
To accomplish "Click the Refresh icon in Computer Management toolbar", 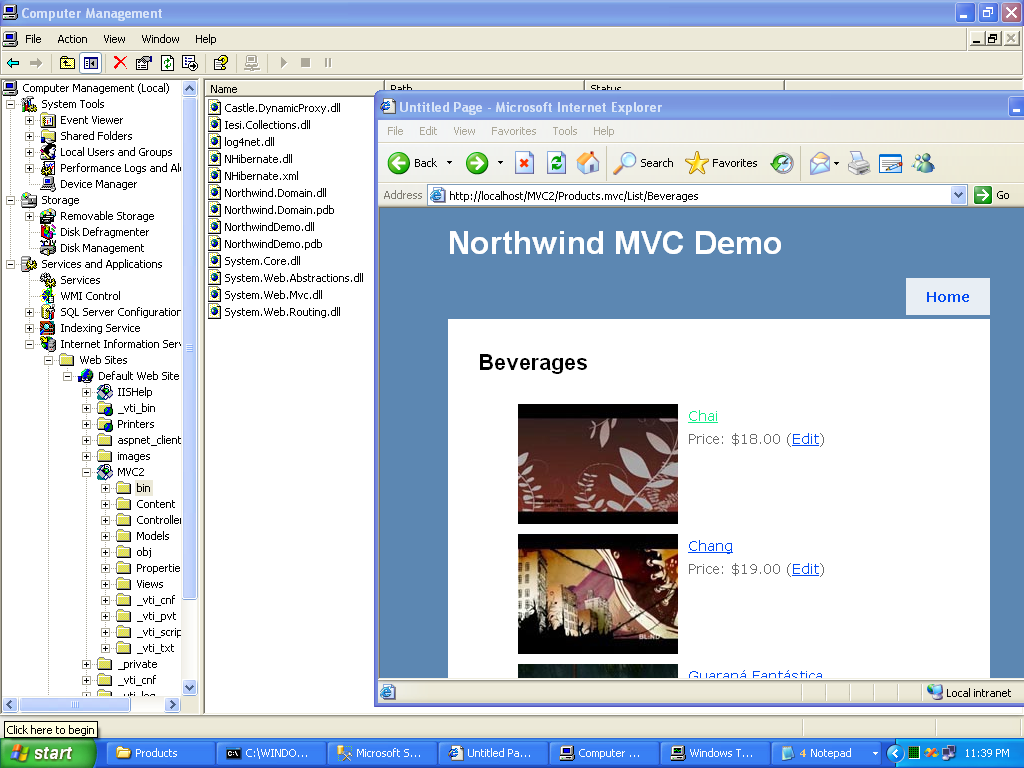I will tap(168, 63).
